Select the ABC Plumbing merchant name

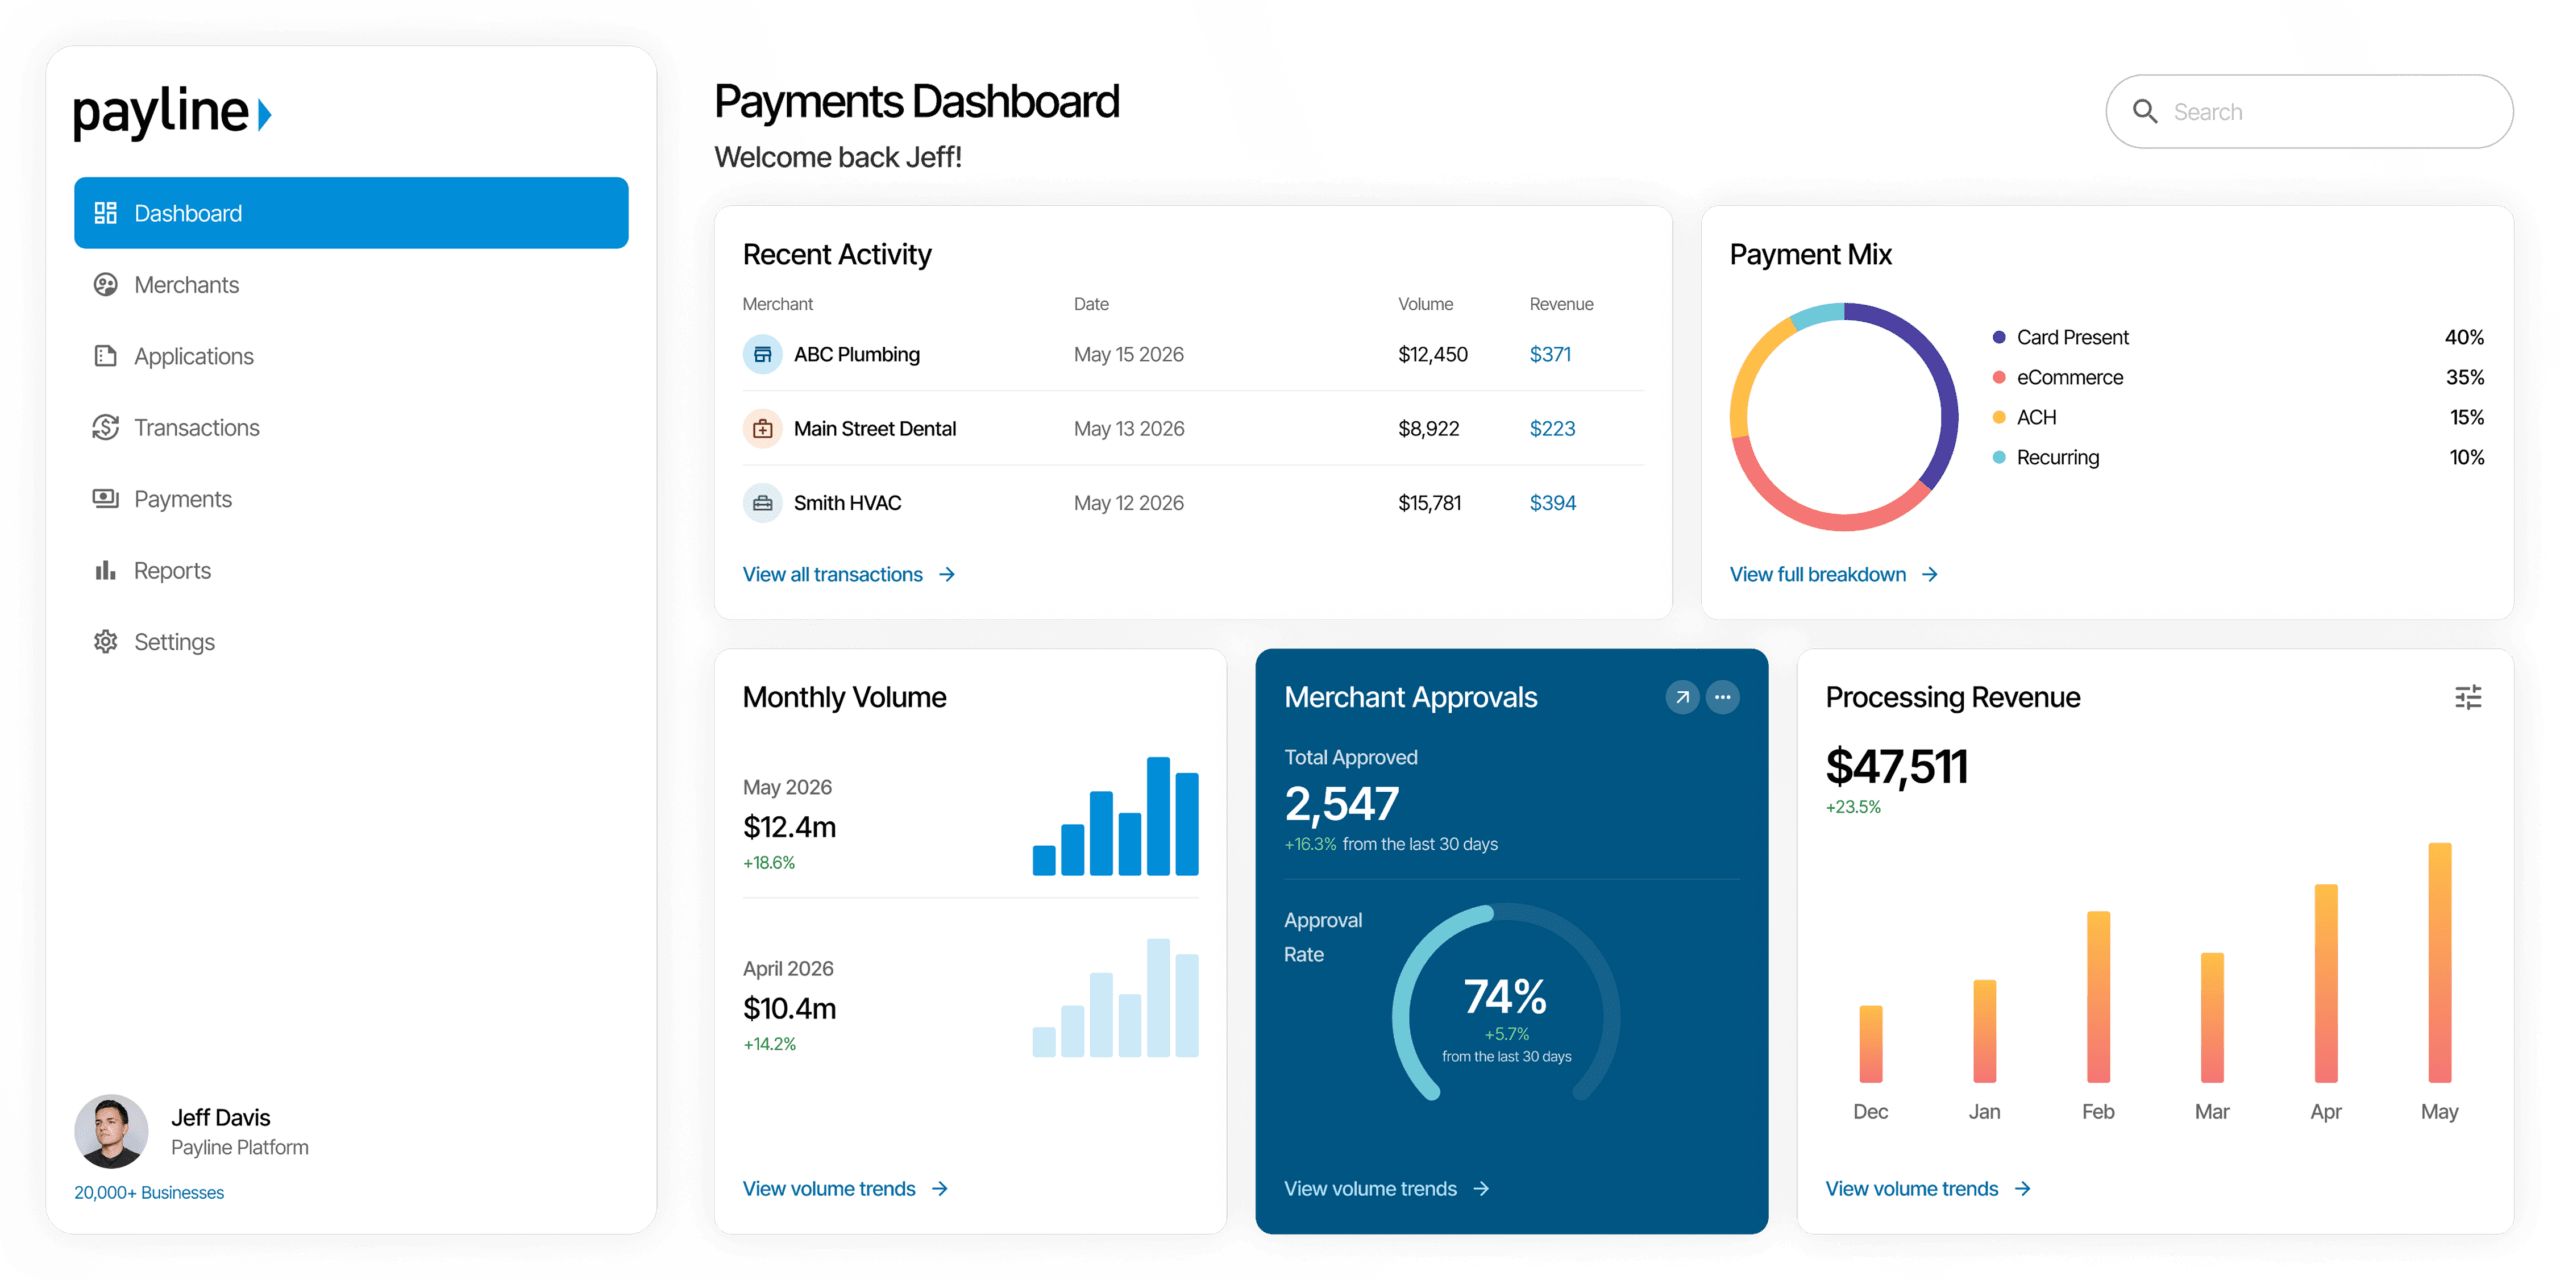click(x=856, y=354)
